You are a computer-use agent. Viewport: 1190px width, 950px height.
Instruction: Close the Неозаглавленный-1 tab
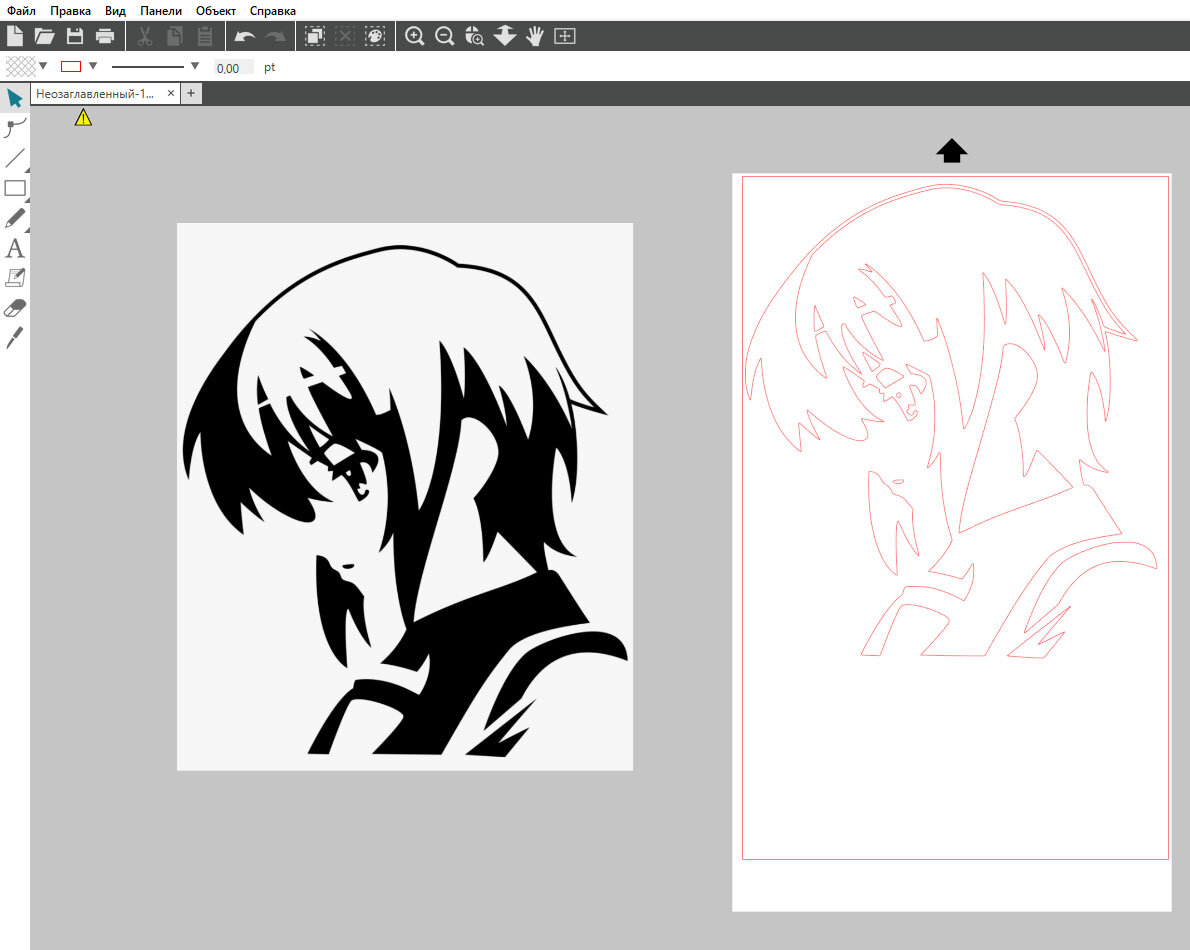tap(171, 93)
